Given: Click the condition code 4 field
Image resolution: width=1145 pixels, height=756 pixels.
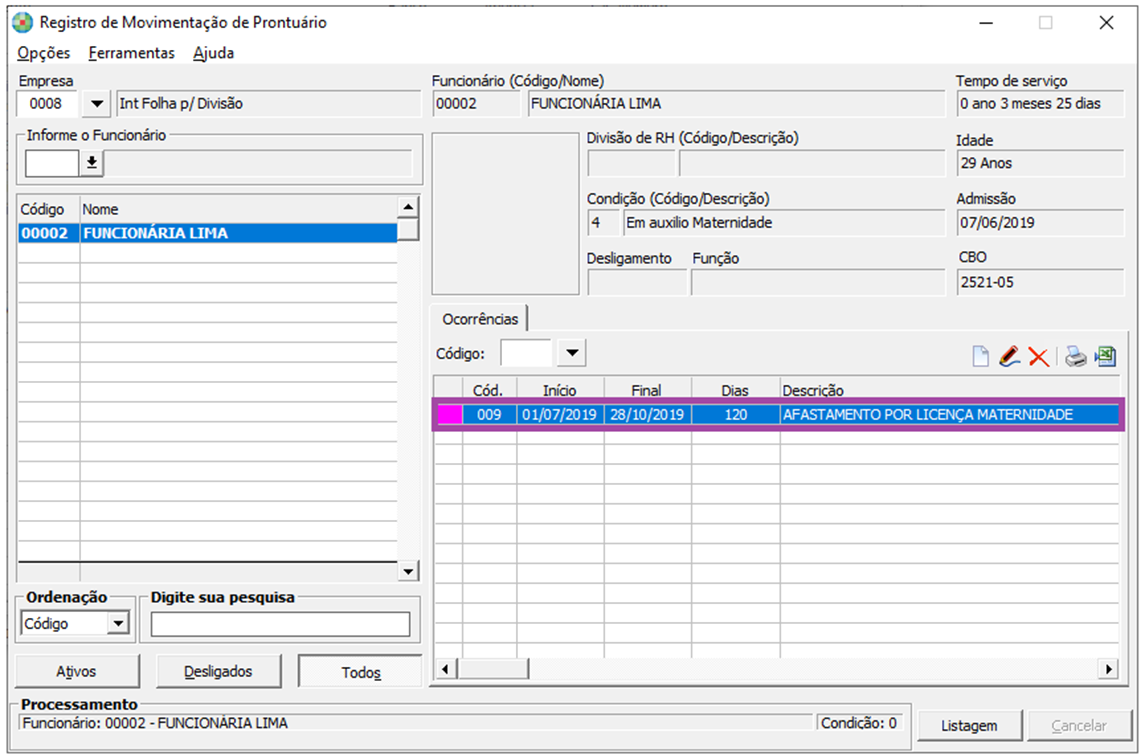Looking at the screenshot, I should tap(603, 223).
